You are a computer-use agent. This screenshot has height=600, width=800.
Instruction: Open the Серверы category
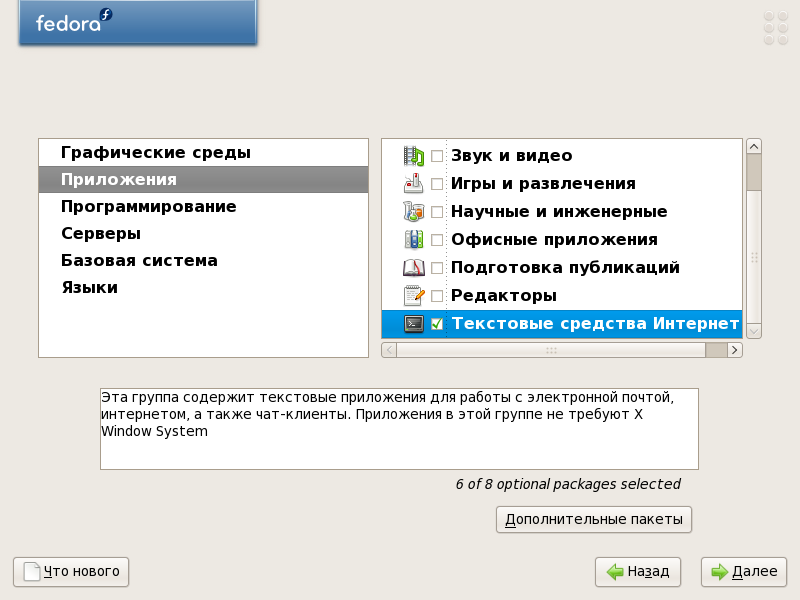click(204, 234)
